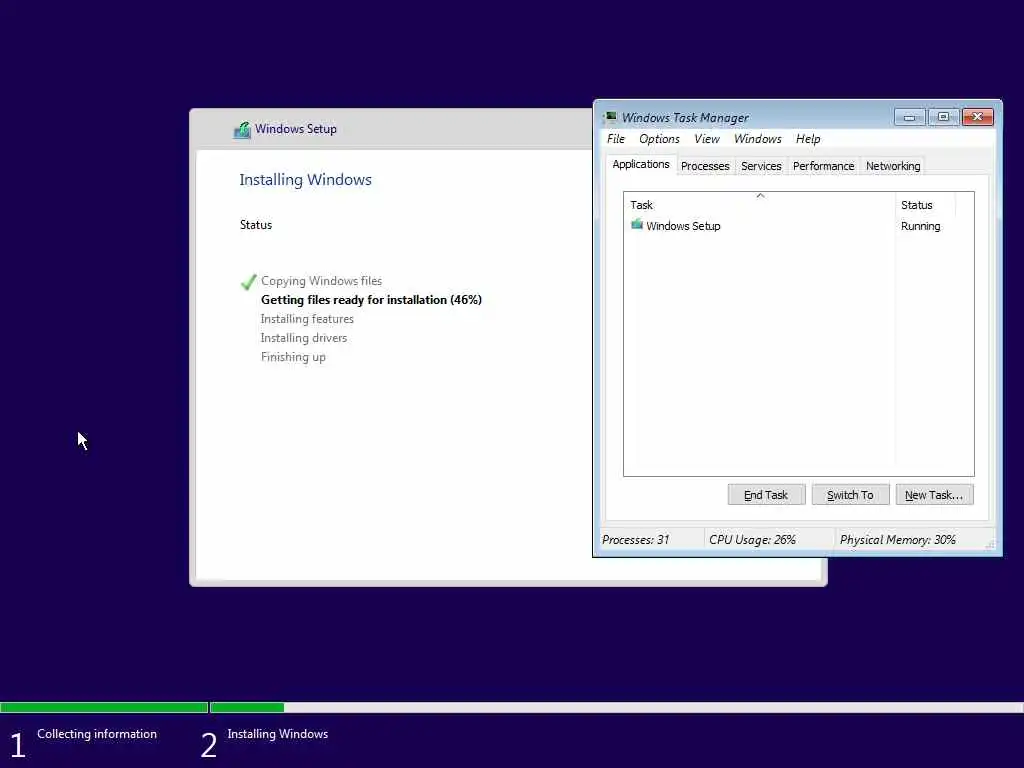Click the Installing drivers step
Viewport: 1024px width, 768px height.
point(304,338)
